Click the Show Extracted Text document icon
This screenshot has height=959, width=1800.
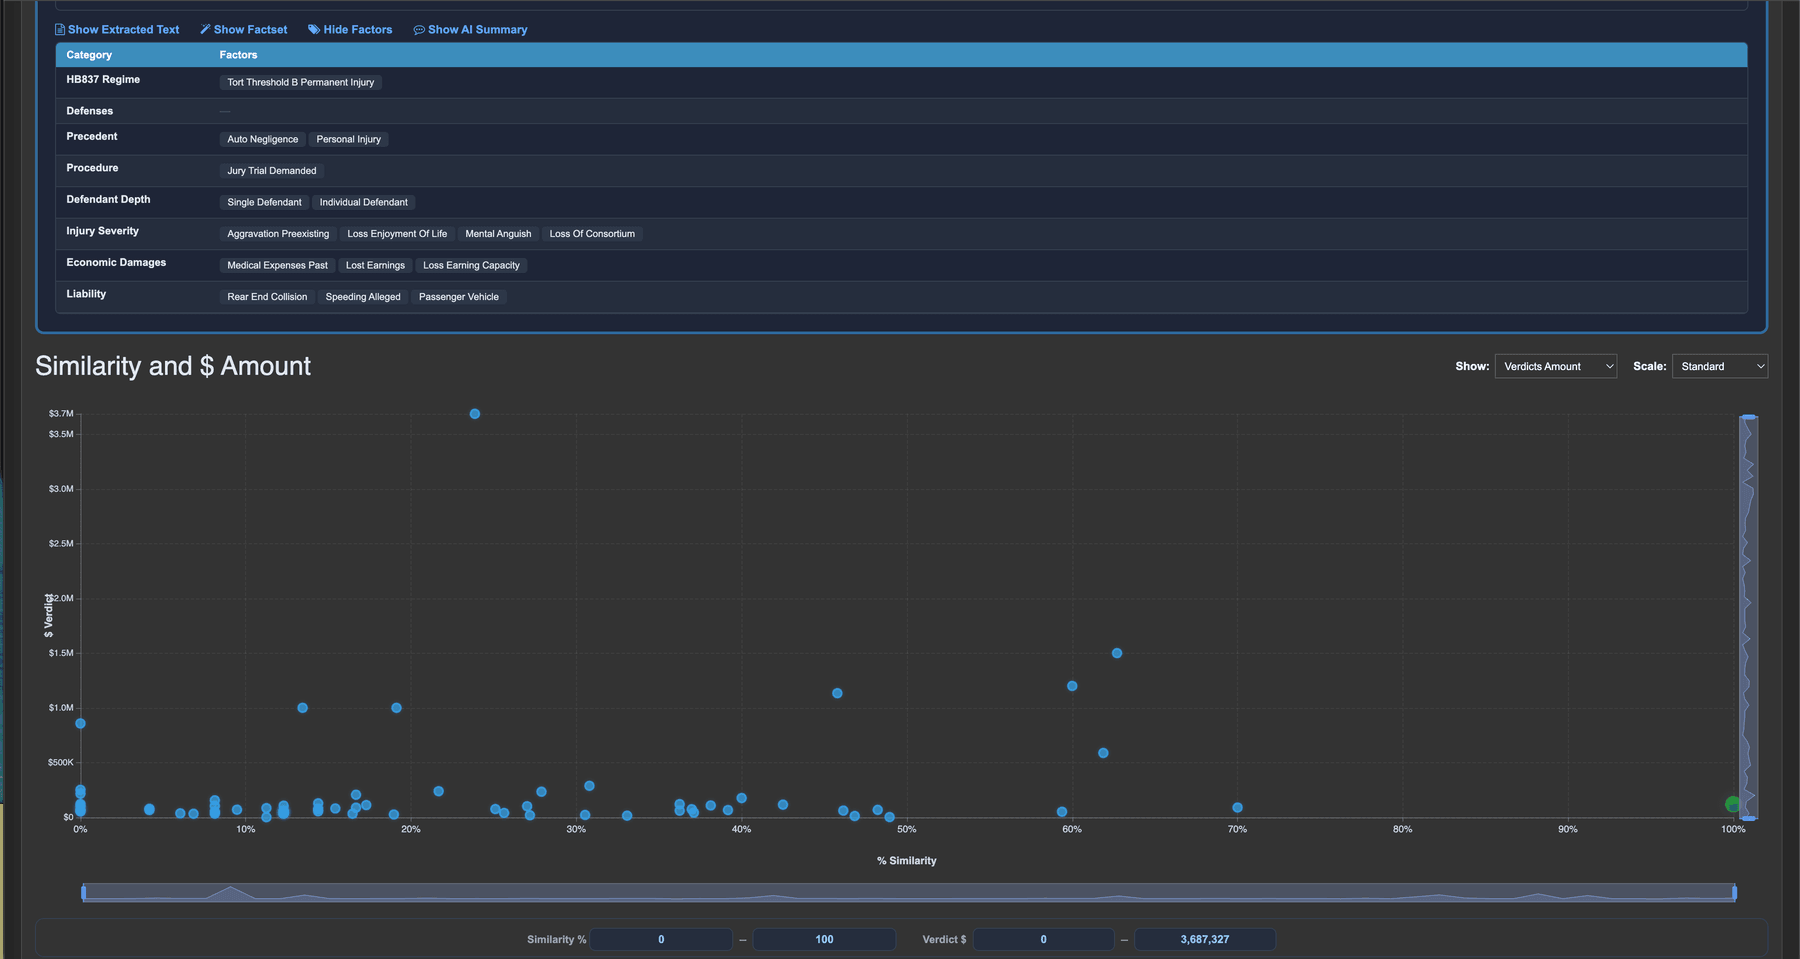pyautogui.click(x=60, y=30)
